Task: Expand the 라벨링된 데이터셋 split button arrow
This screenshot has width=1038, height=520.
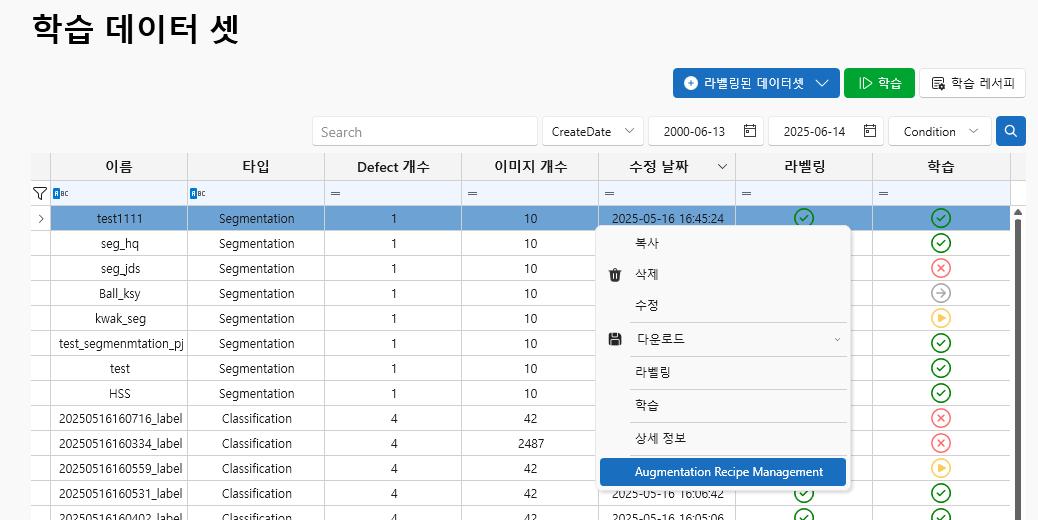Action: (823, 83)
